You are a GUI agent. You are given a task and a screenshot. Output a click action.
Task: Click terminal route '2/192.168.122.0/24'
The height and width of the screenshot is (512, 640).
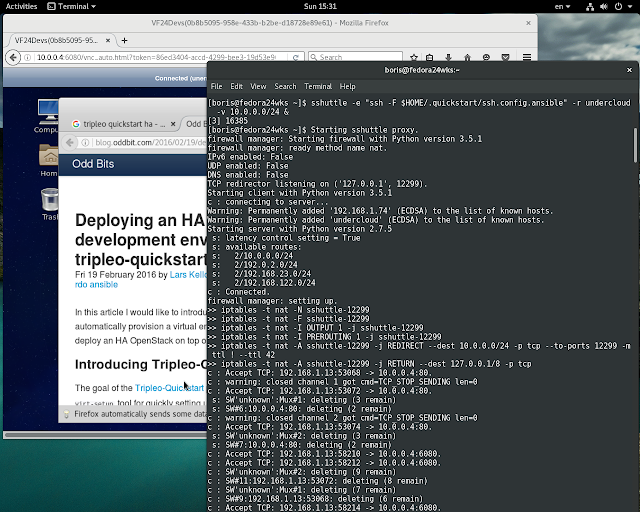coord(275,283)
